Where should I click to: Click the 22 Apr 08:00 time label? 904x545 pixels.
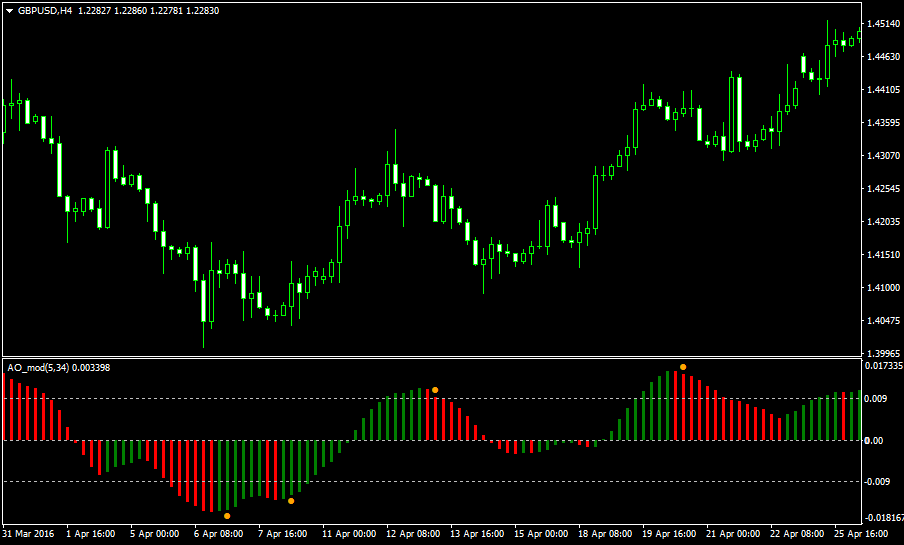(797, 534)
